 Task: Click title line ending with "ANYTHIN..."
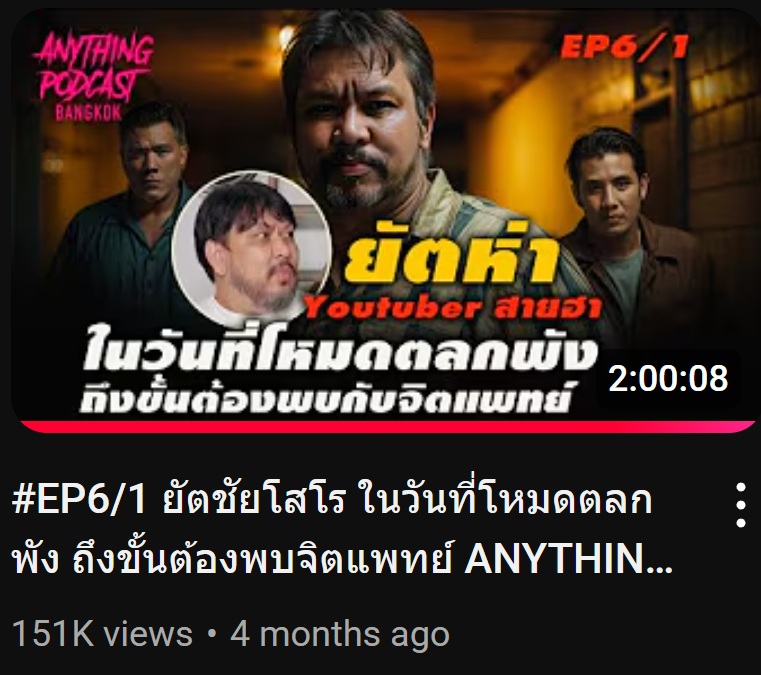(342, 560)
